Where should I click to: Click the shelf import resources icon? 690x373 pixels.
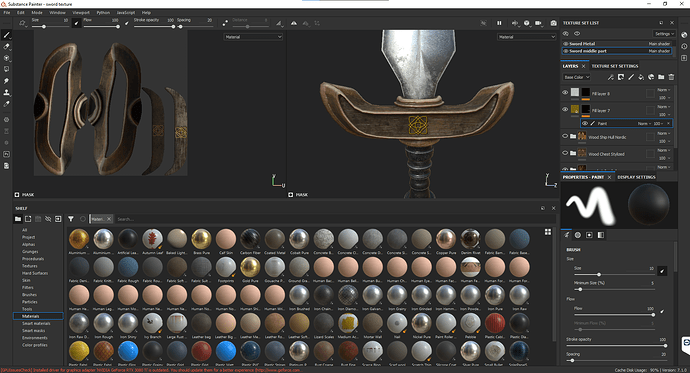pyautogui.click(x=58, y=219)
